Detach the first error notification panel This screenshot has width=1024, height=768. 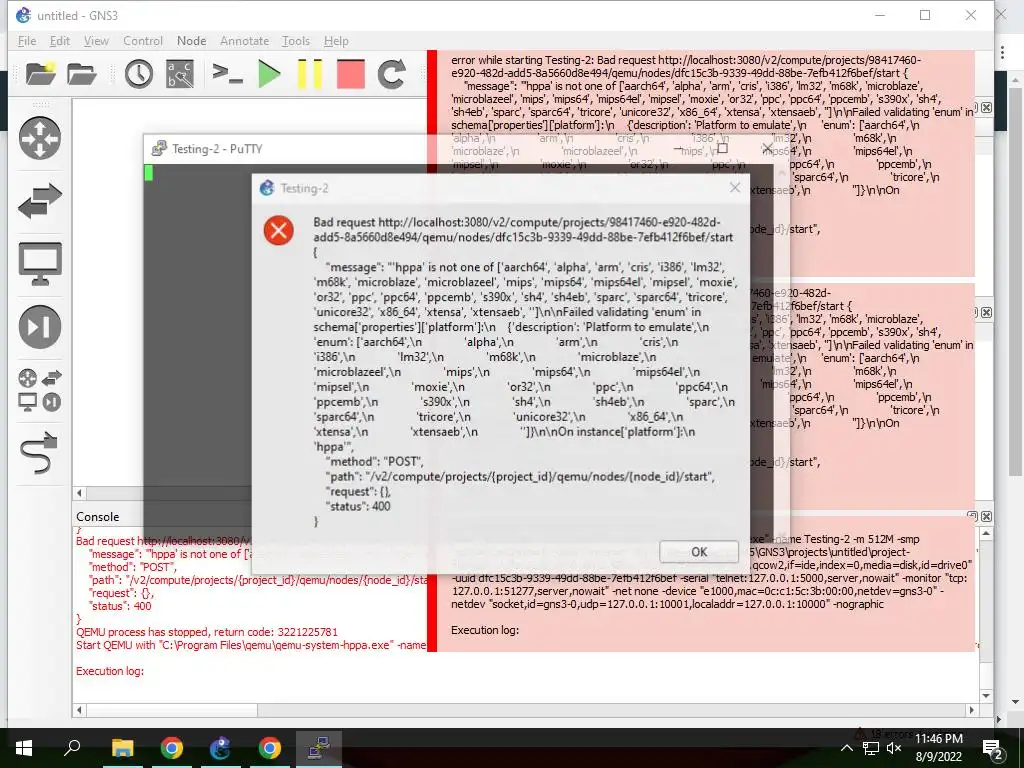[975, 107]
